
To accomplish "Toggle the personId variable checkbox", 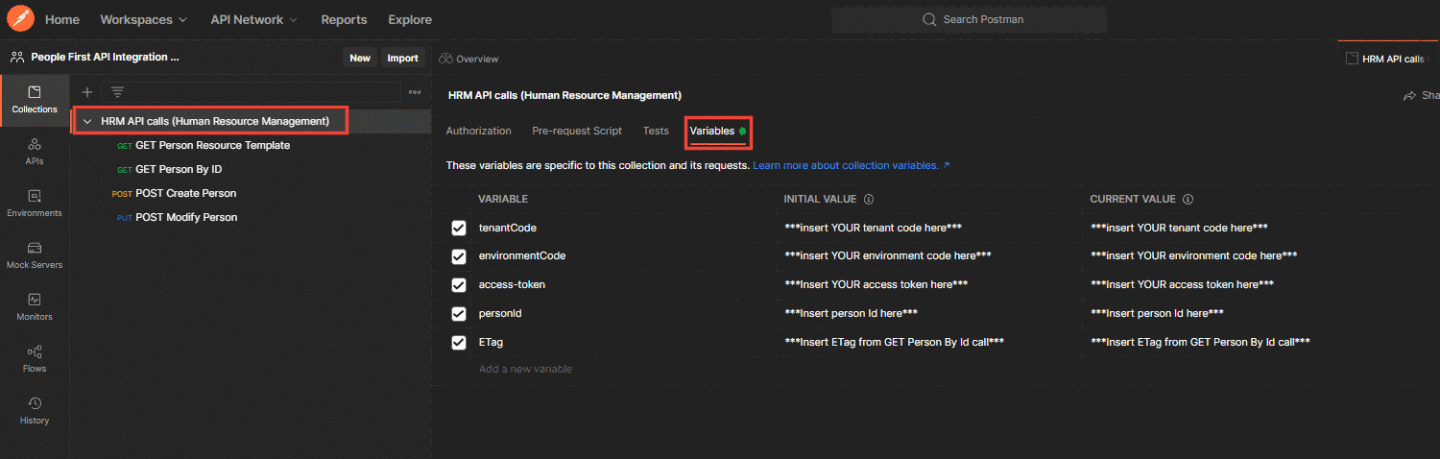I will click(x=459, y=313).
